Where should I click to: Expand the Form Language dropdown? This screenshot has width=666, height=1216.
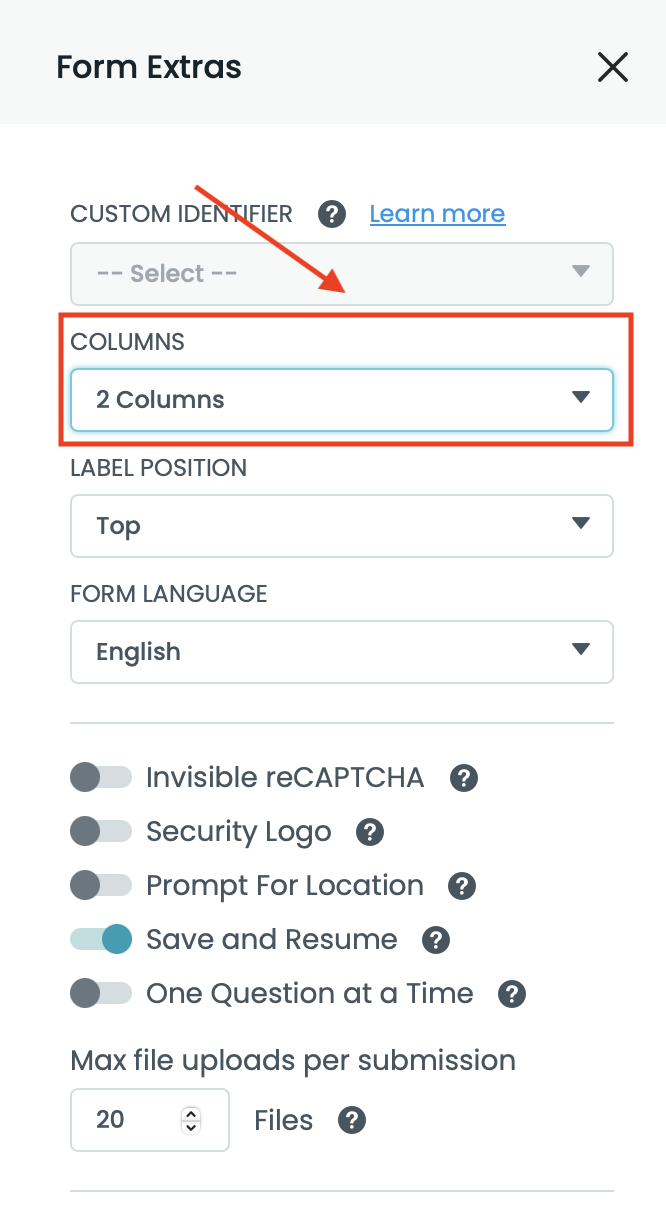click(x=341, y=652)
